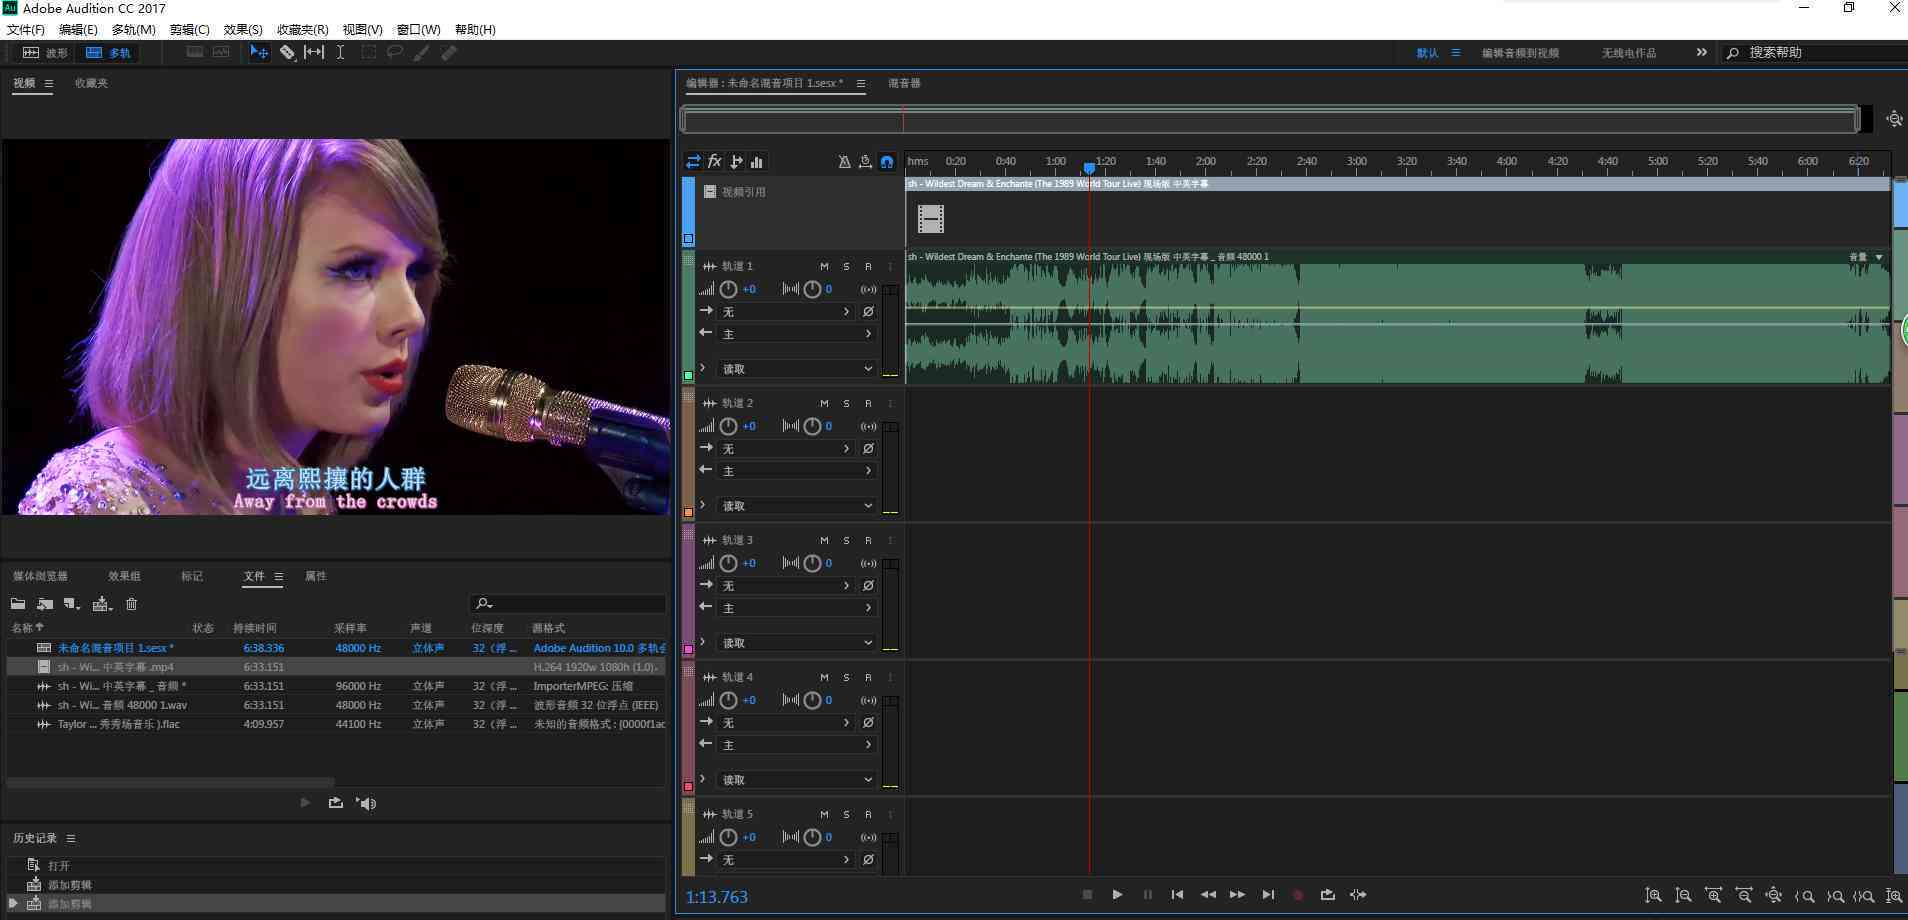
Task: Select the Time Selection tool
Action: click(x=340, y=52)
